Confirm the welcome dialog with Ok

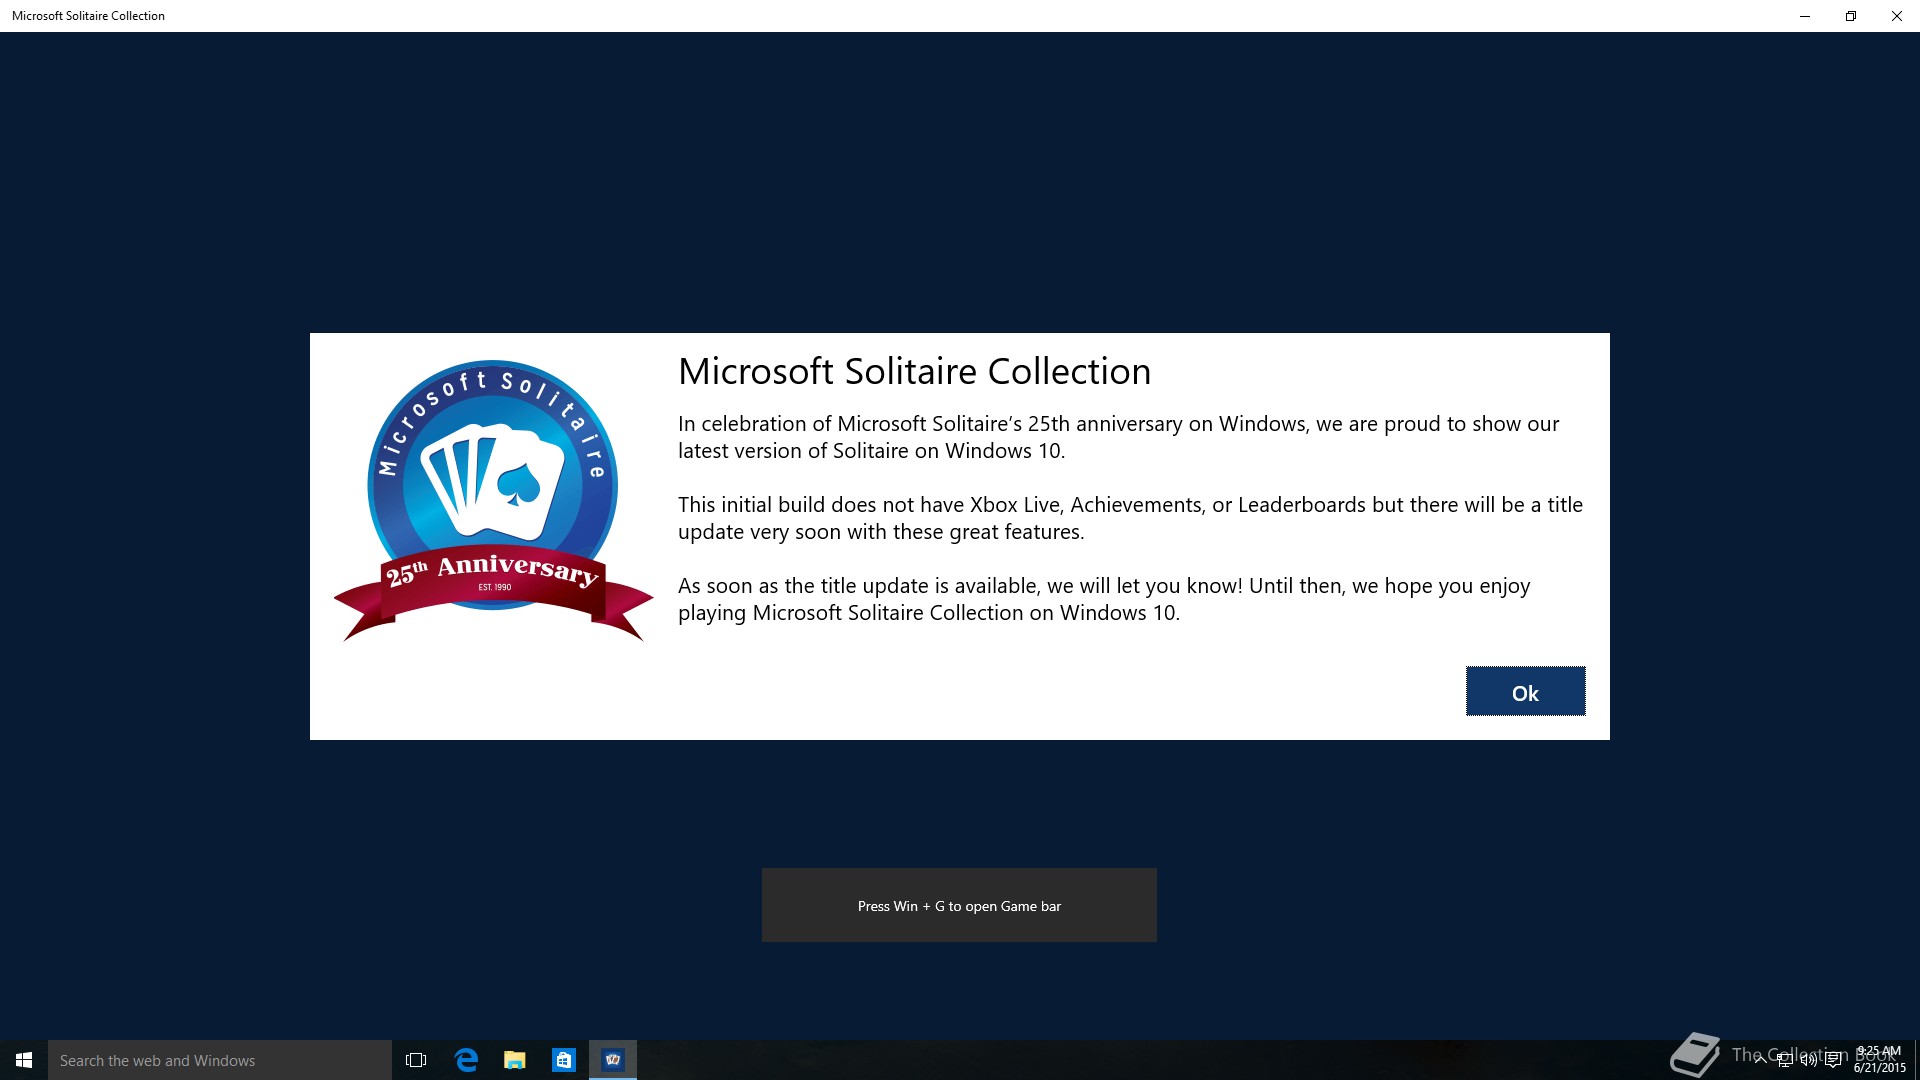click(x=1525, y=691)
